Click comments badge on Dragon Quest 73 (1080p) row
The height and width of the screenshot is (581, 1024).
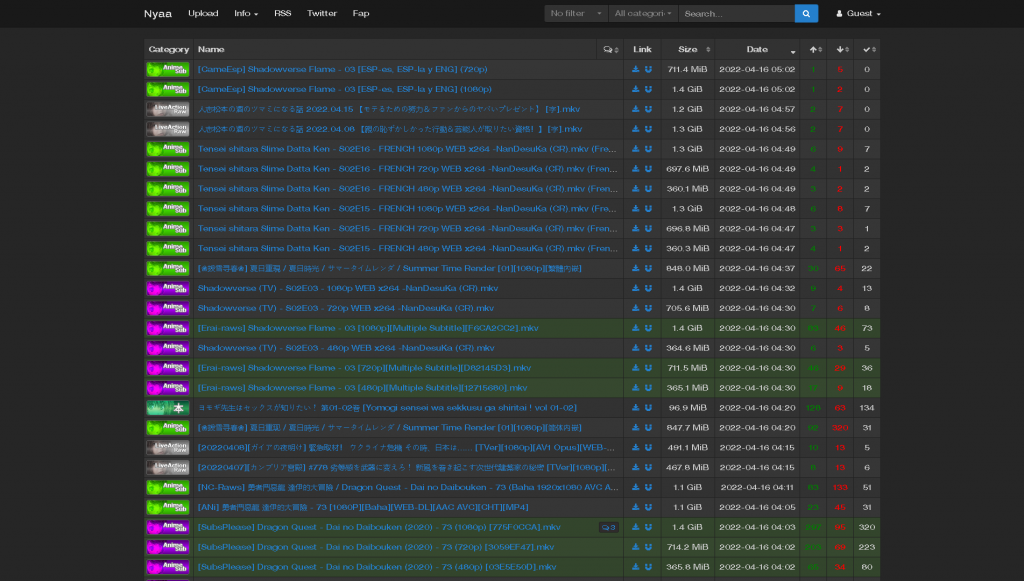(x=608, y=527)
